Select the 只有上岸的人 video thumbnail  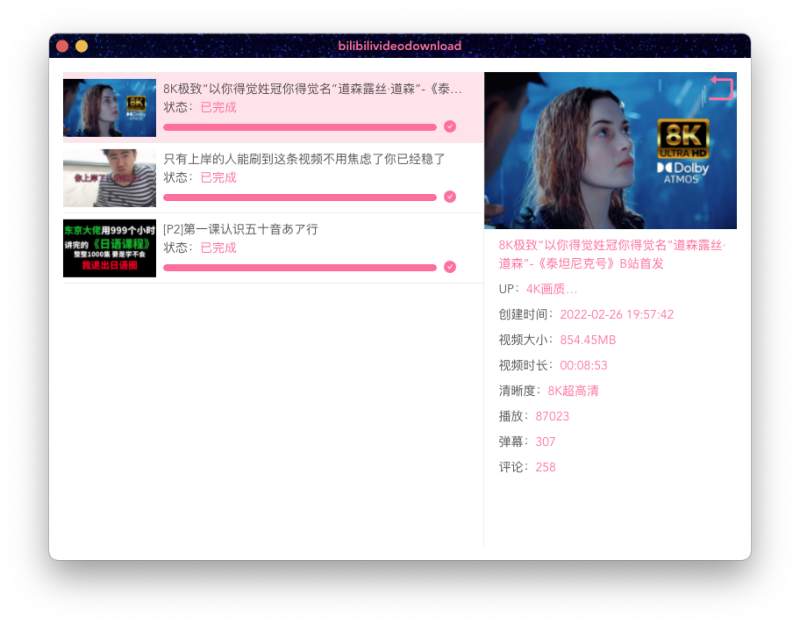(x=110, y=178)
